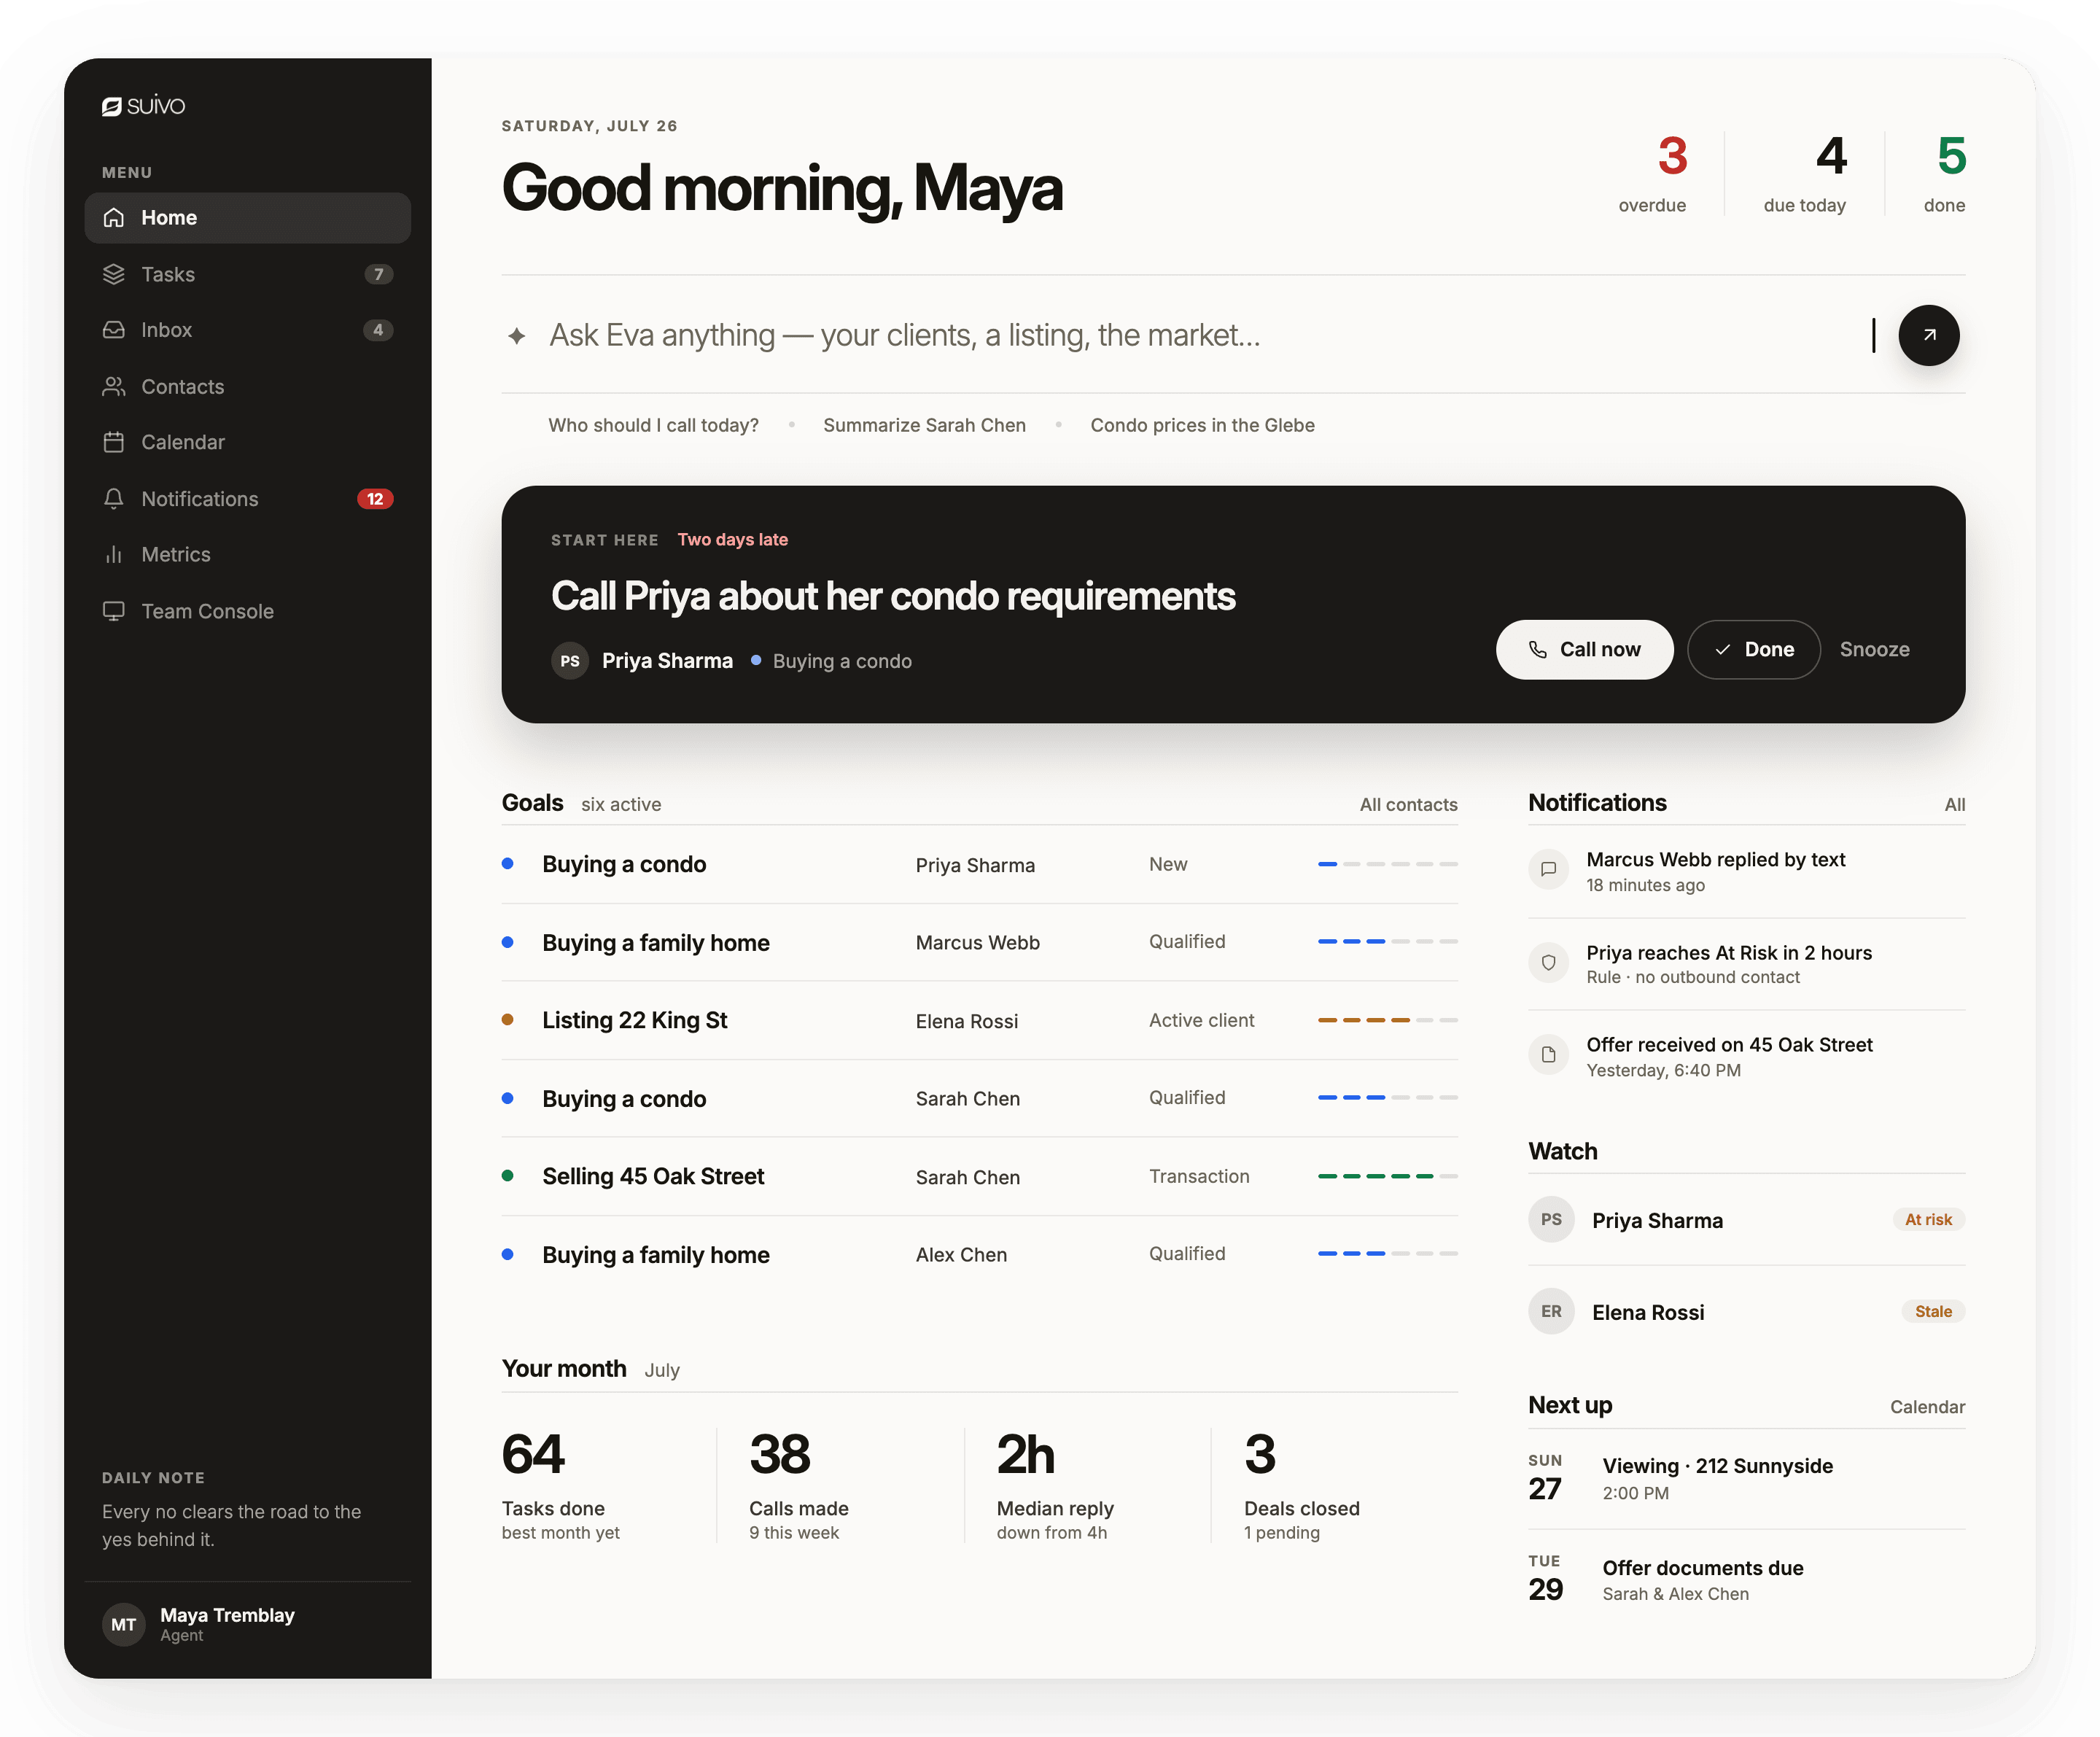Snooze the Call Priya task
Viewport: 2100px width, 1737px height.
pos(1874,649)
